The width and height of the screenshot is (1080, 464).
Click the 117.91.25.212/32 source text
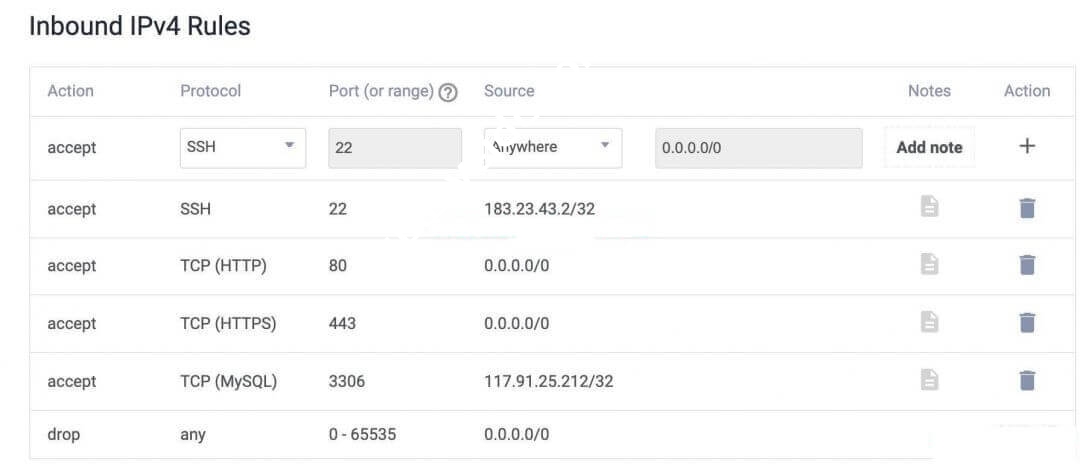[x=548, y=381]
